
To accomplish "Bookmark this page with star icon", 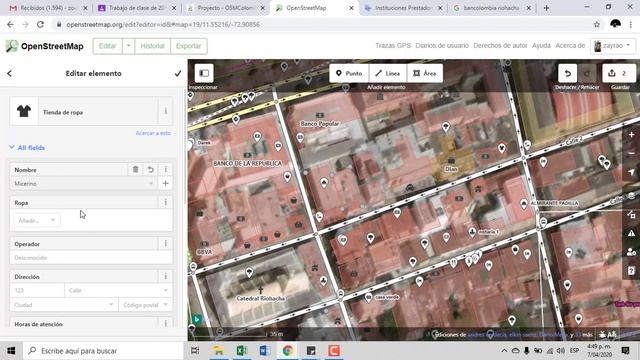I will [x=597, y=24].
